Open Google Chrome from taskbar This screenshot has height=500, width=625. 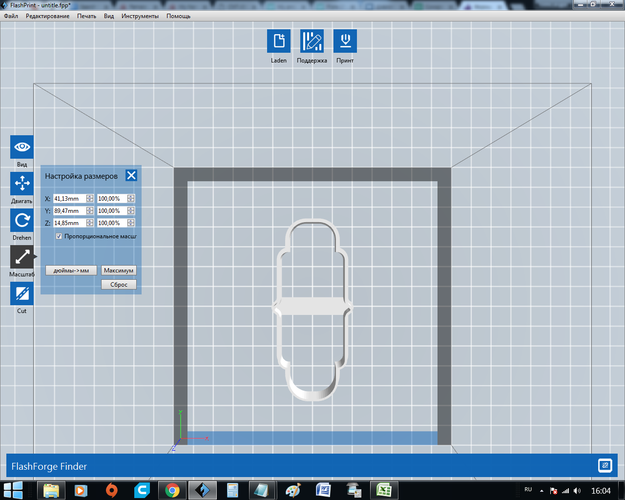pos(172,490)
